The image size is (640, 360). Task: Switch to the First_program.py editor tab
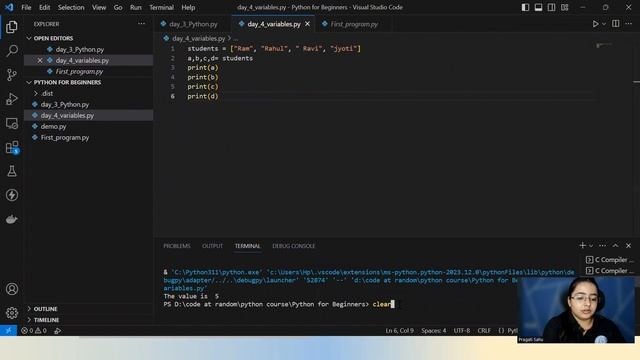coord(353,24)
